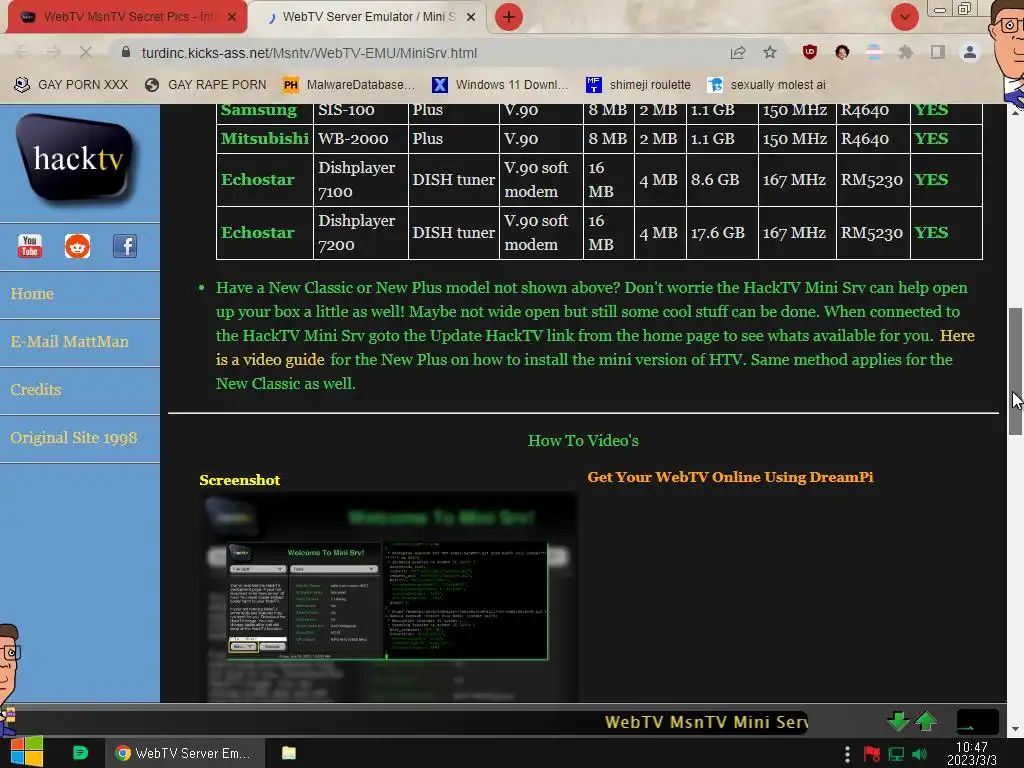Go to Home in the sidebar
This screenshot has height=768, width=1024.
click(x=32, y=294)
